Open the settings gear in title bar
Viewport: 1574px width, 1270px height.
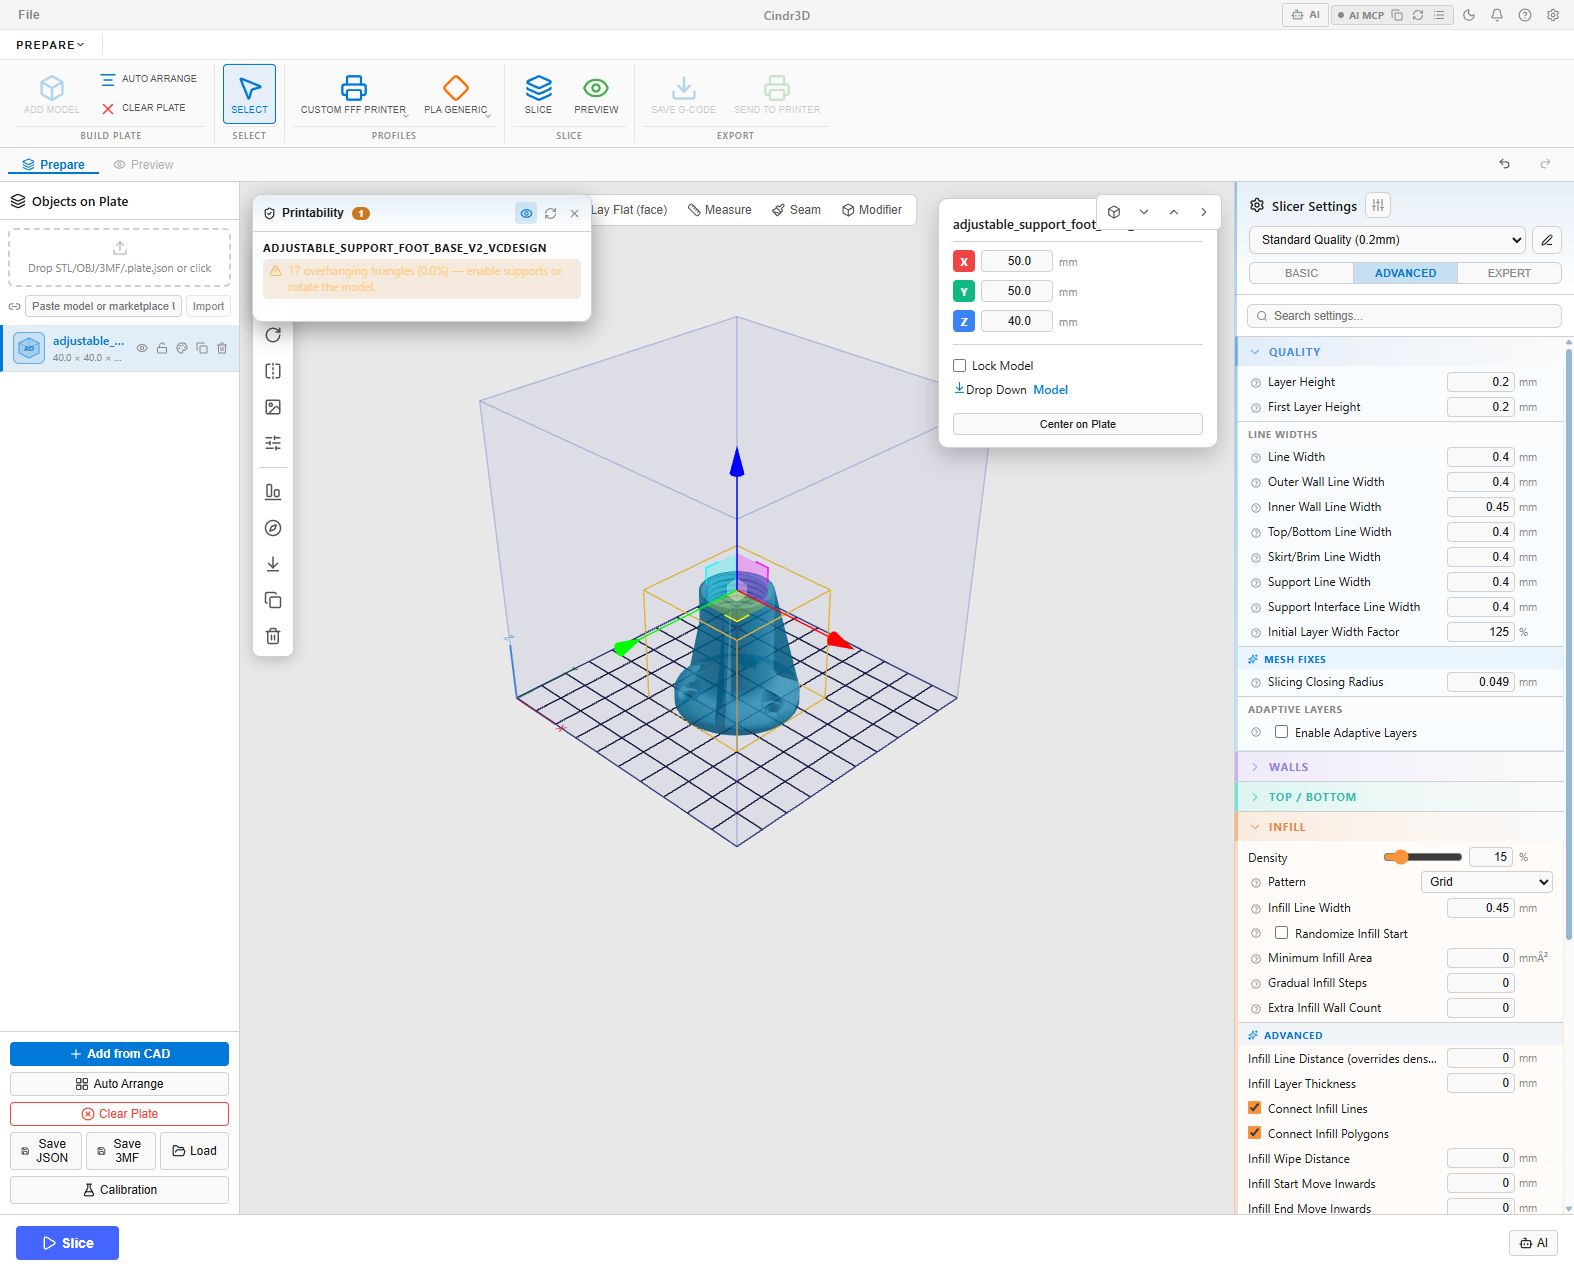tap(1553, 15)
